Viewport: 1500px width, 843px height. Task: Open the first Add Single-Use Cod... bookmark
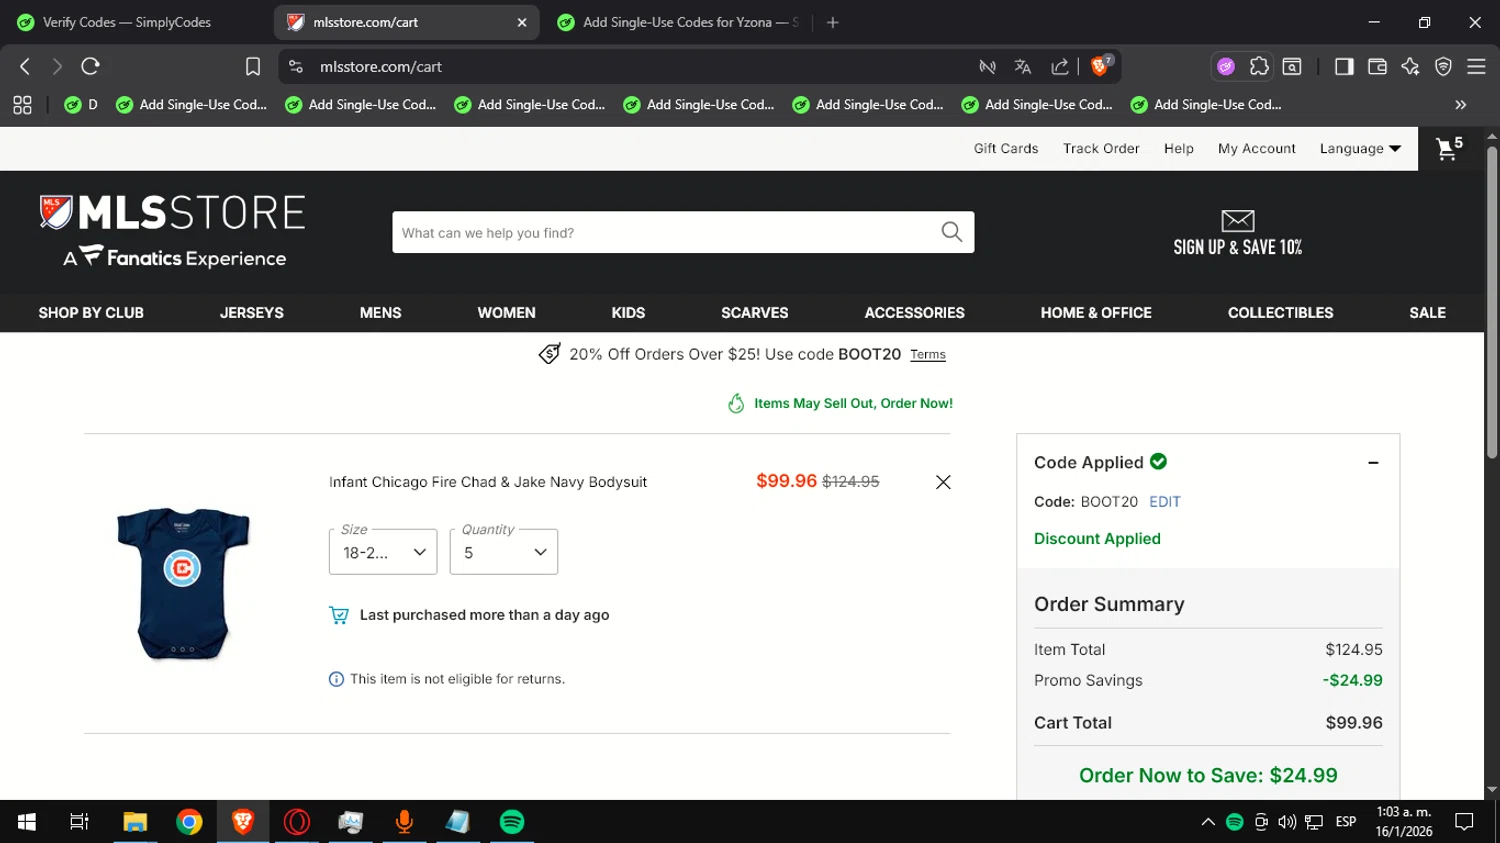(192, 104)
